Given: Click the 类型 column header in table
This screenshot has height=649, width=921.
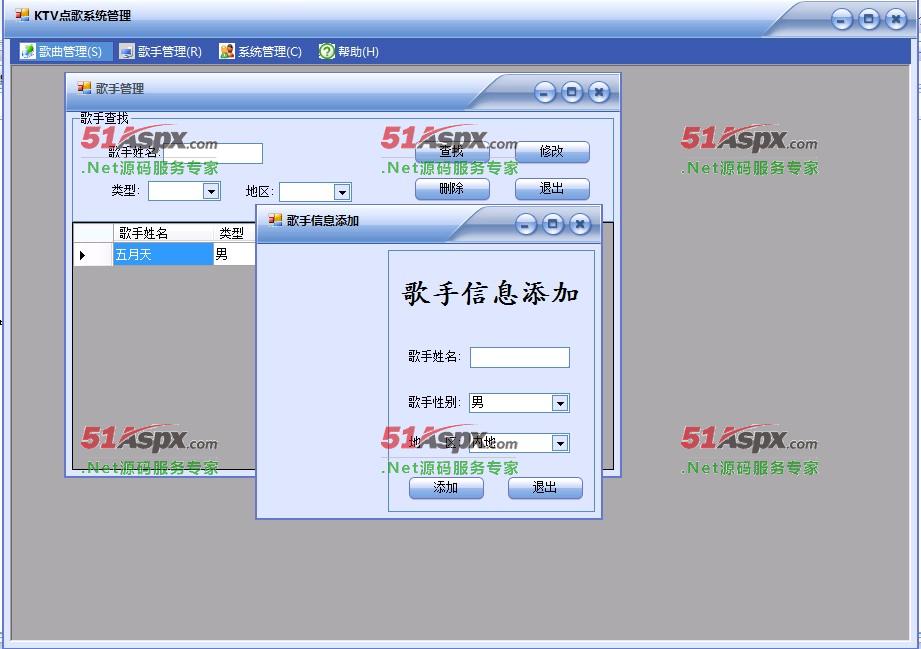Looking at the screenshot, I should 234,233.
